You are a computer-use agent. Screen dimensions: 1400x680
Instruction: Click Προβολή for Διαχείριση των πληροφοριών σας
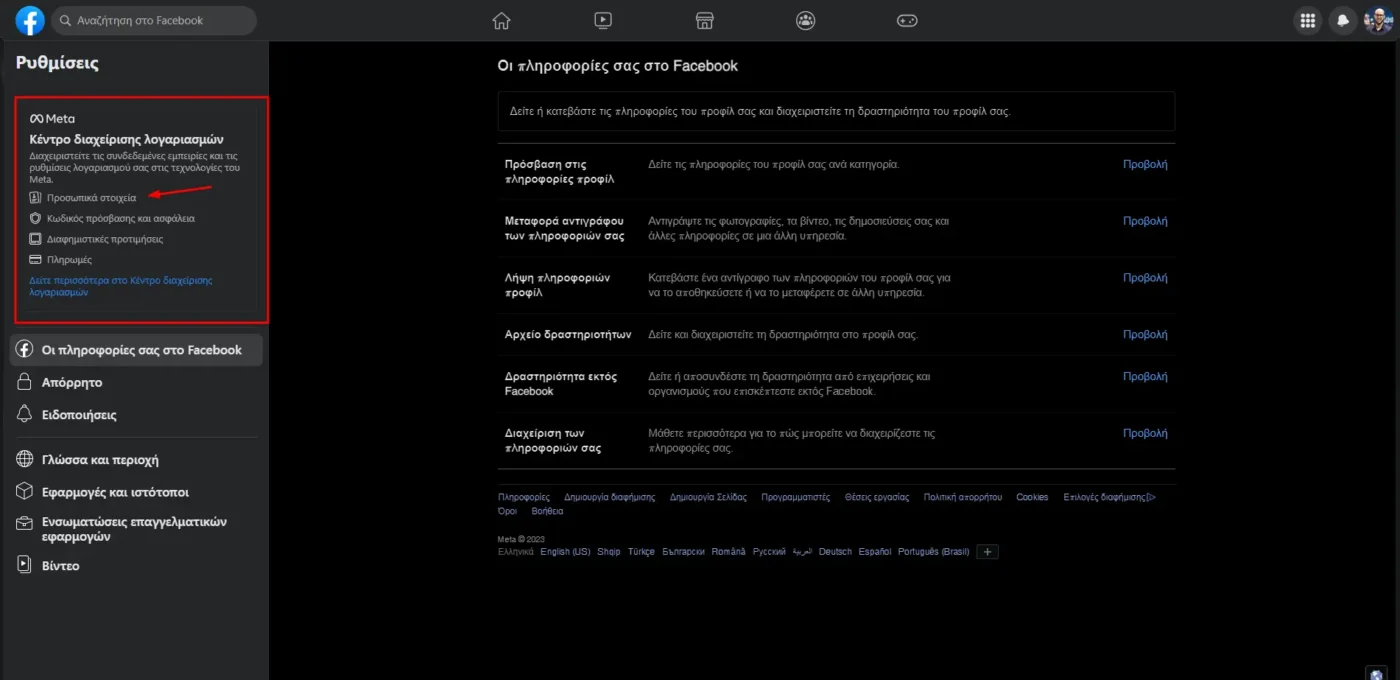[x=1145, y=434]
